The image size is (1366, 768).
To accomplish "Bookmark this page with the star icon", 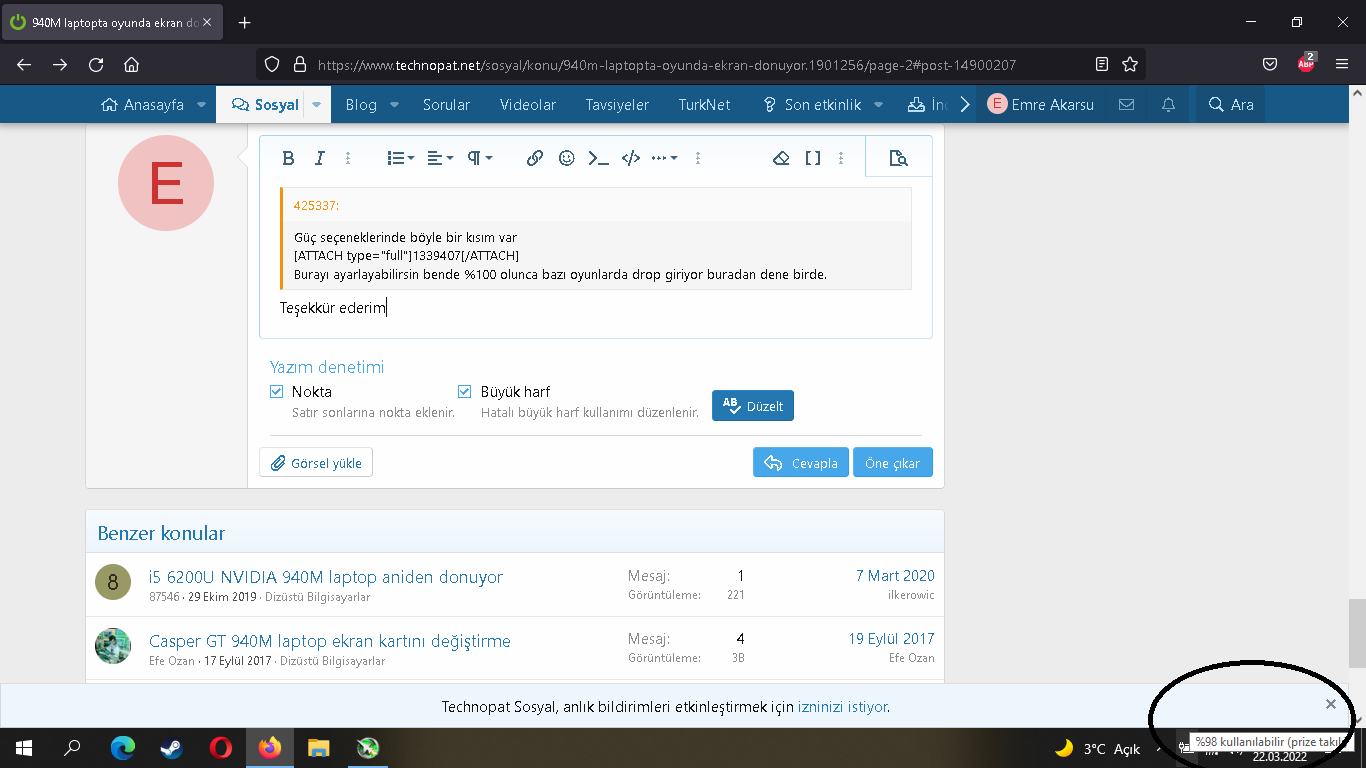I will point(1130,64).
